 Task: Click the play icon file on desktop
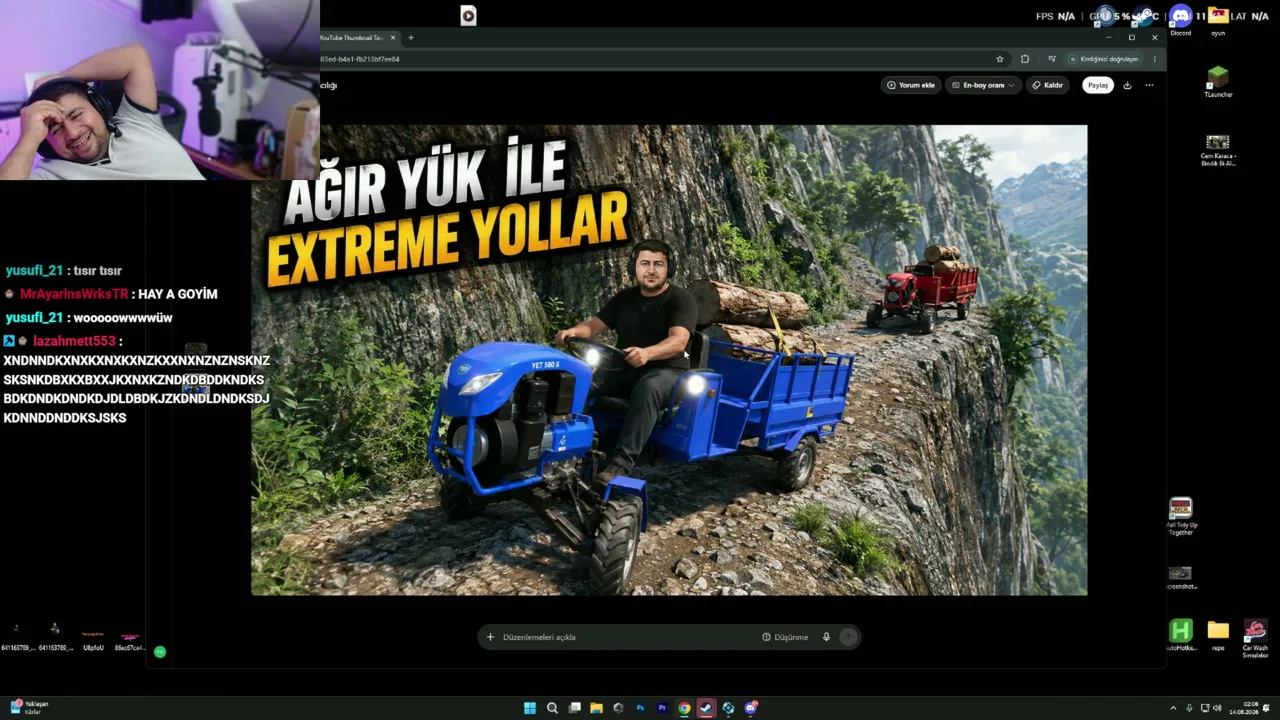(x=468, y=15)
